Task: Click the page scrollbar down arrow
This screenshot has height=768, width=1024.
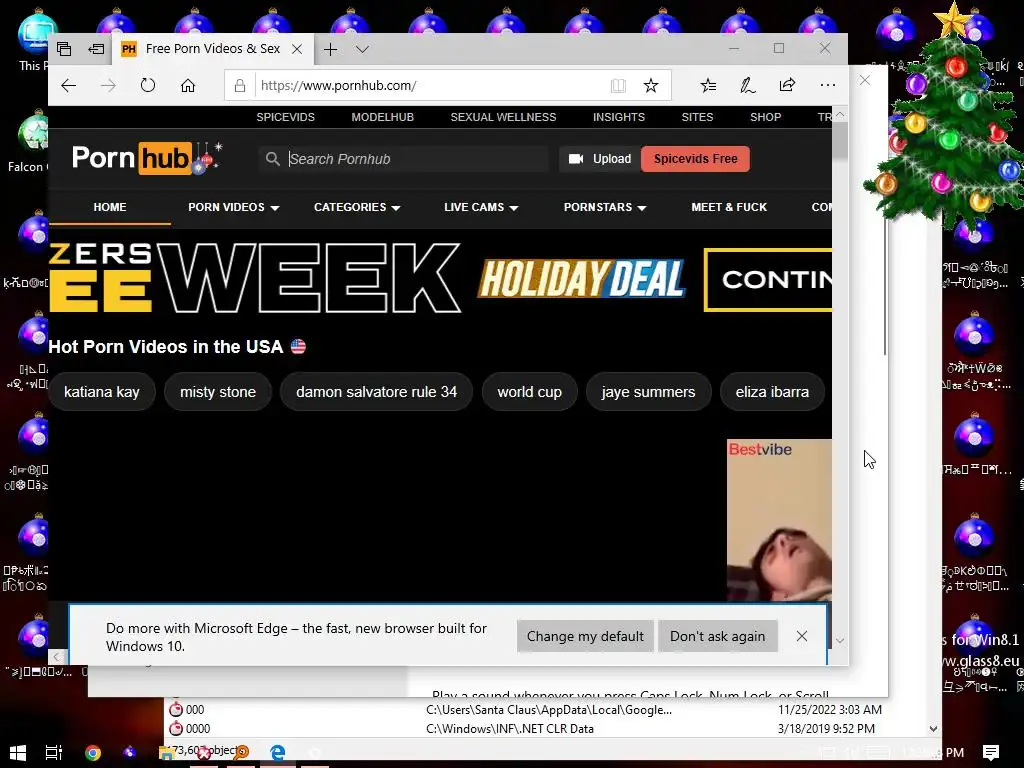Action: point(840,641)
